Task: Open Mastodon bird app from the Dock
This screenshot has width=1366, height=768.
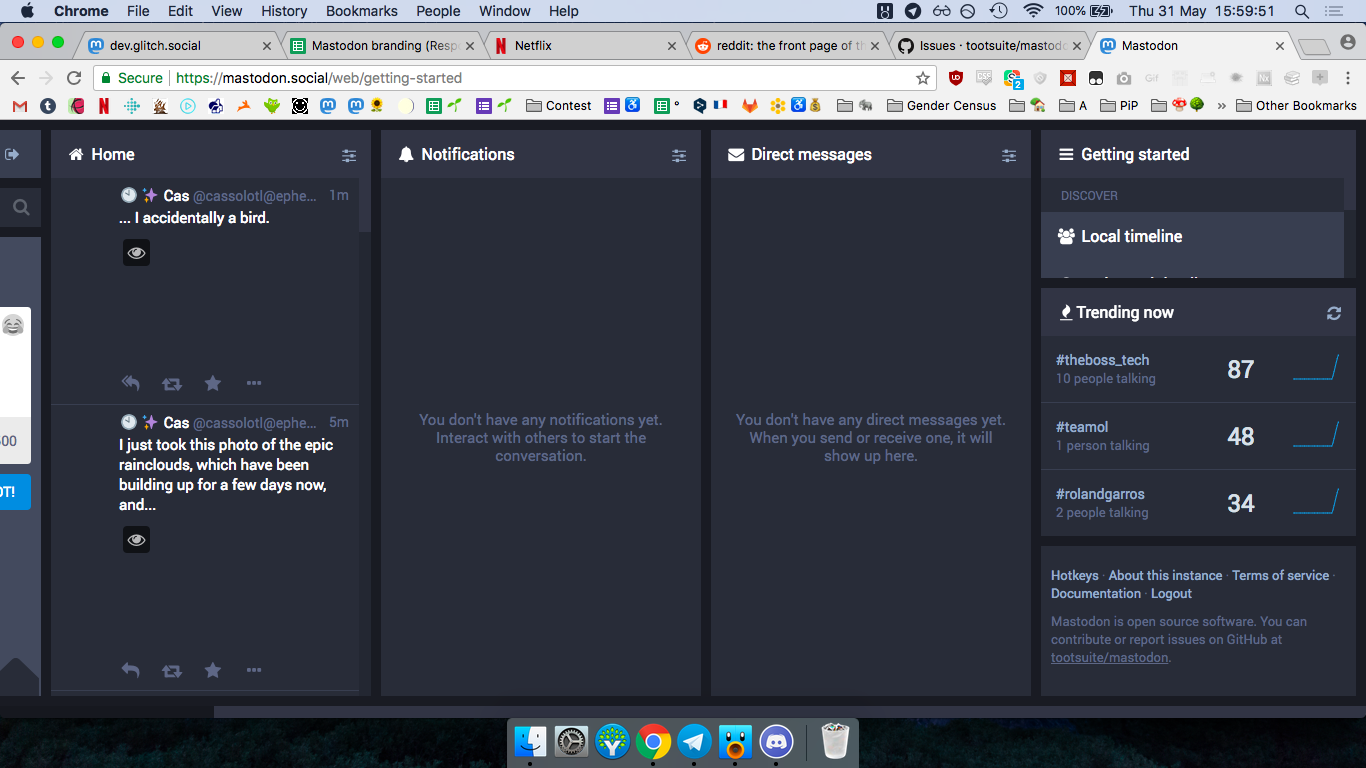Action: (x=734, y=742)
